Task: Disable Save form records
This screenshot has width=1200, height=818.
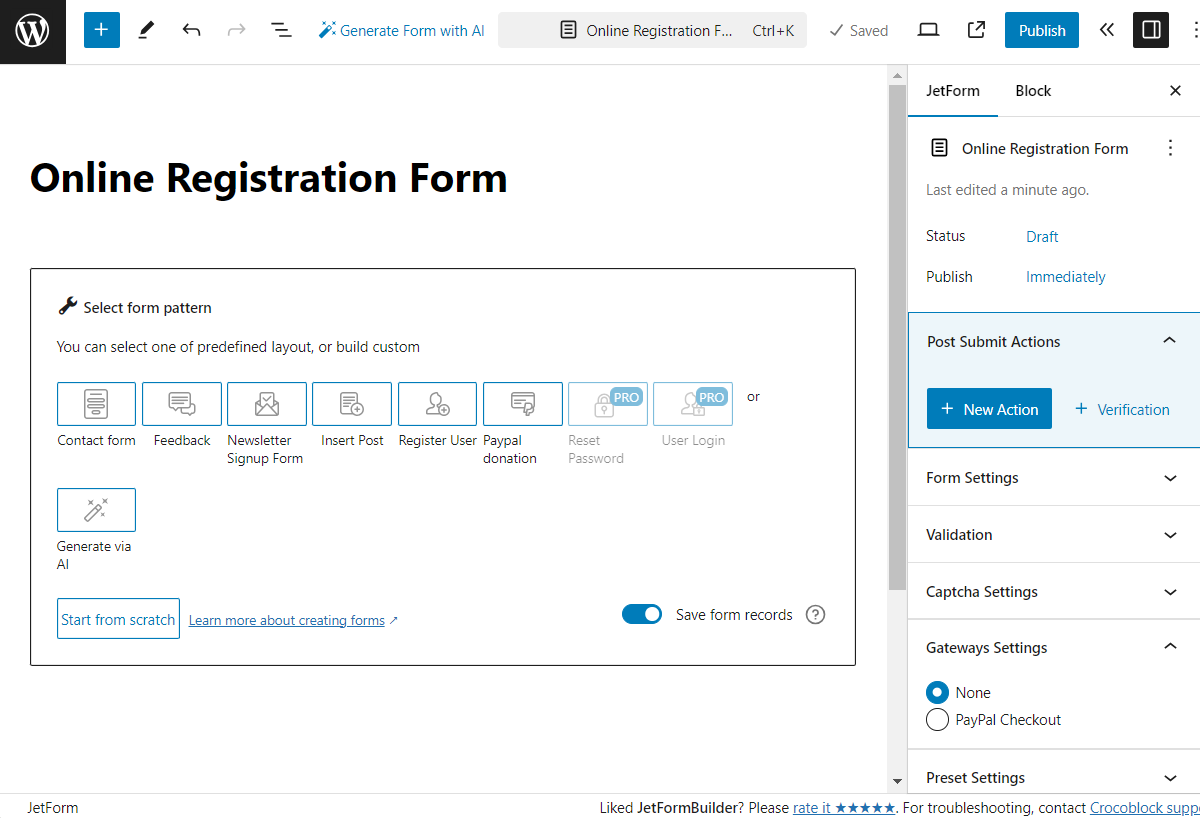Action: 642,613
